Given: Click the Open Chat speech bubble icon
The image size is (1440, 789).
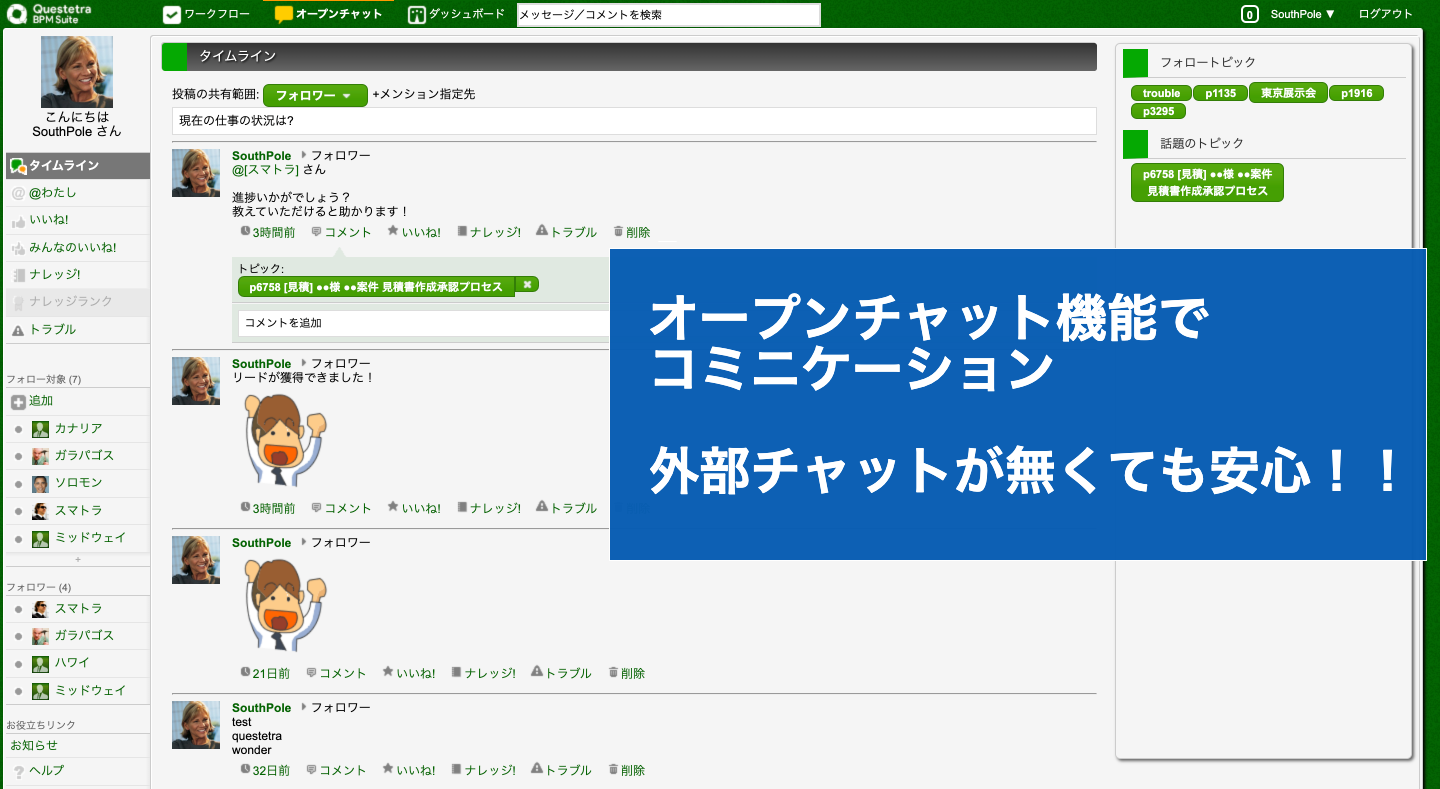Looking at the screenshot, I should pos(284,15).
